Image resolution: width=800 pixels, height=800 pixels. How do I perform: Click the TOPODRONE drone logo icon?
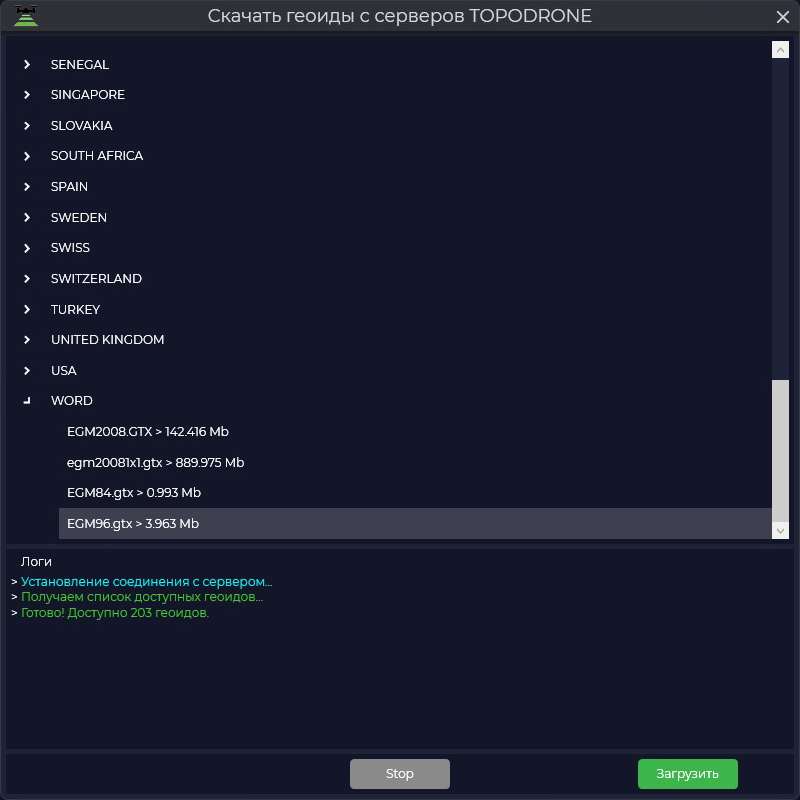[26, 15]
